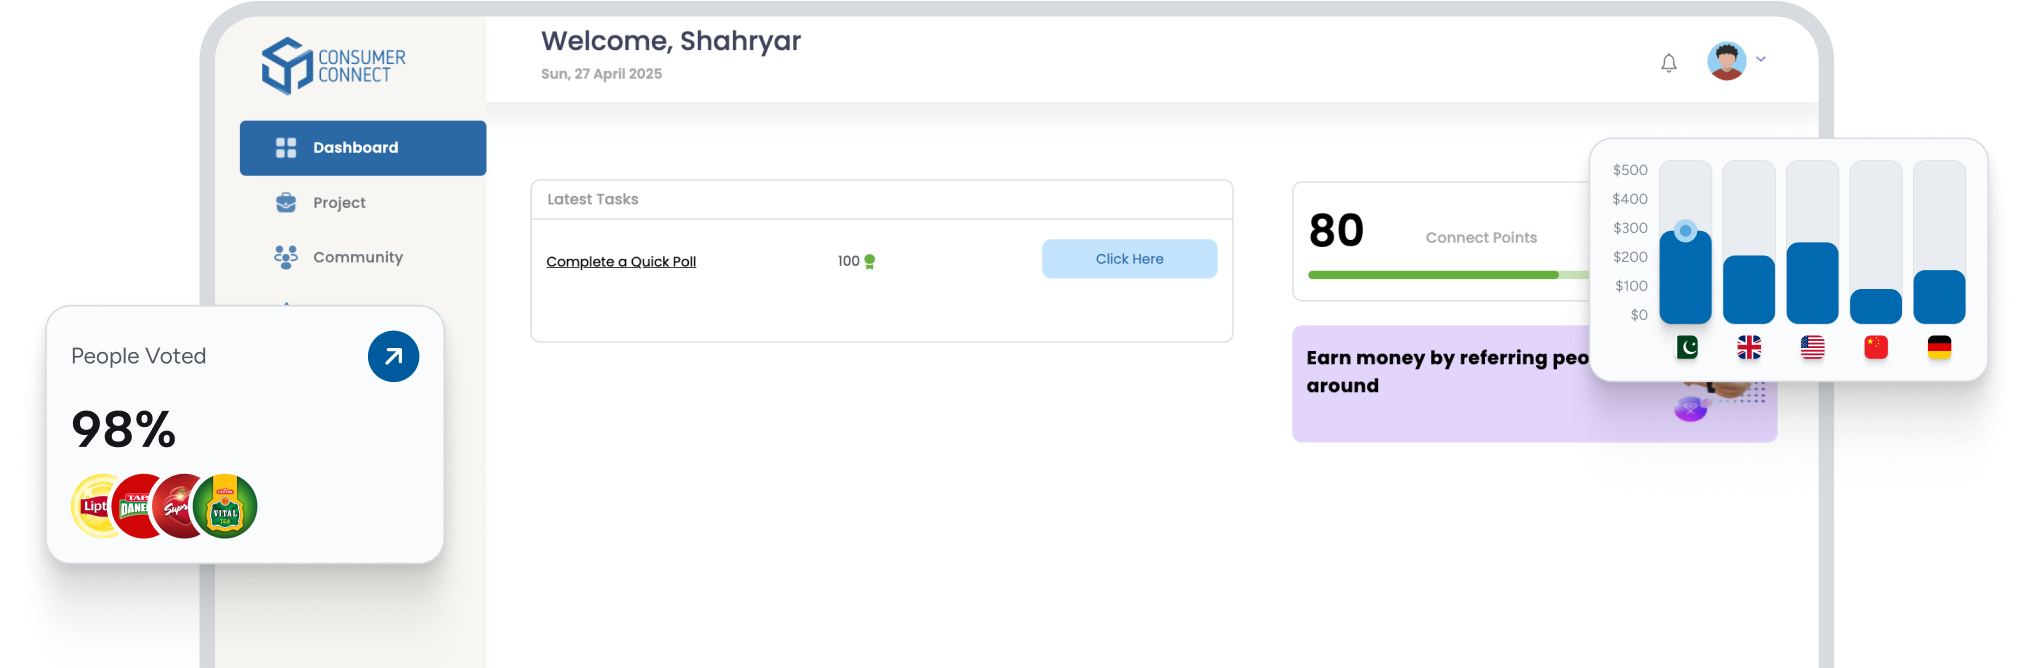2028x668 pixels.
Task: Open the Complete a Quick Poll link
Action: (x=621, y=262)
